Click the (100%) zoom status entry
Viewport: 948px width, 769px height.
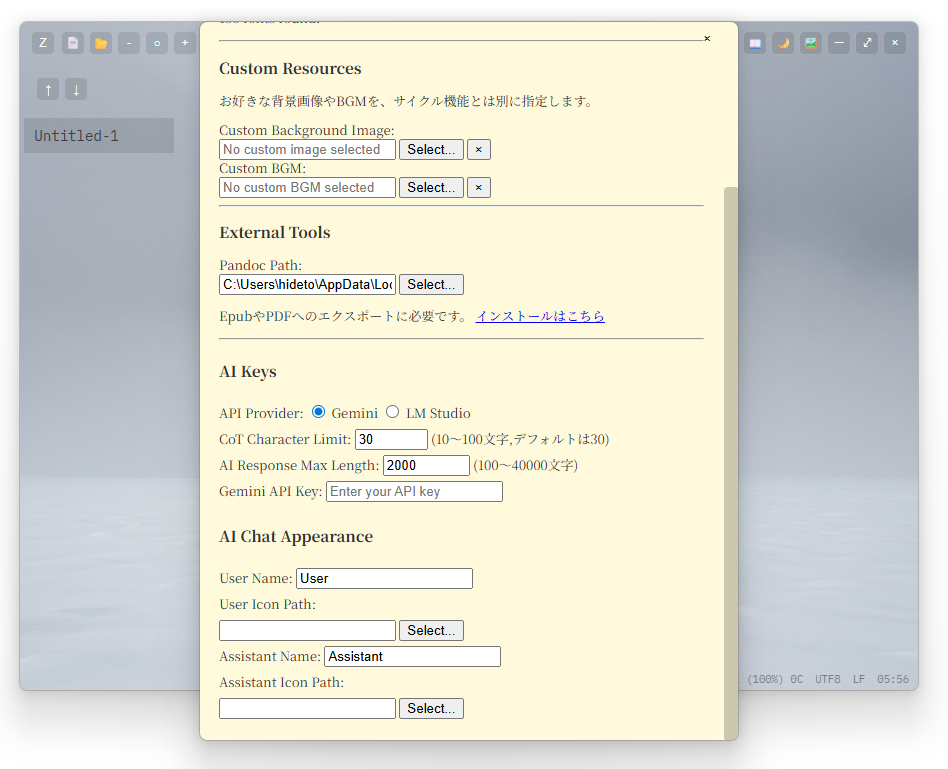(x=765, y=679)
